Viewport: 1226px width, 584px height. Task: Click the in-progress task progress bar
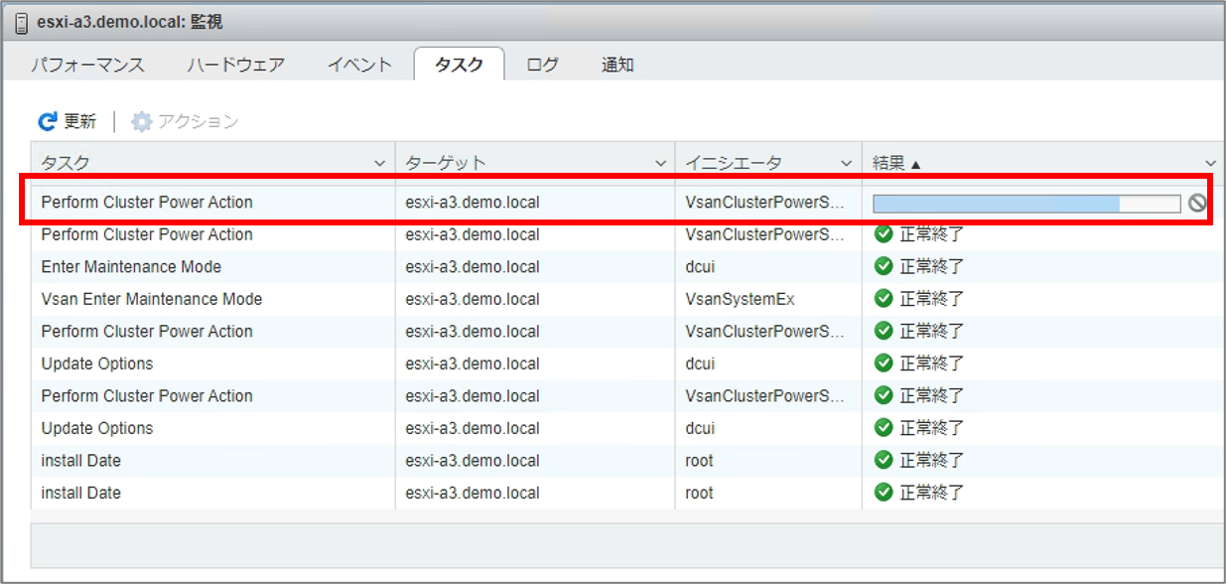[1026, 204]
